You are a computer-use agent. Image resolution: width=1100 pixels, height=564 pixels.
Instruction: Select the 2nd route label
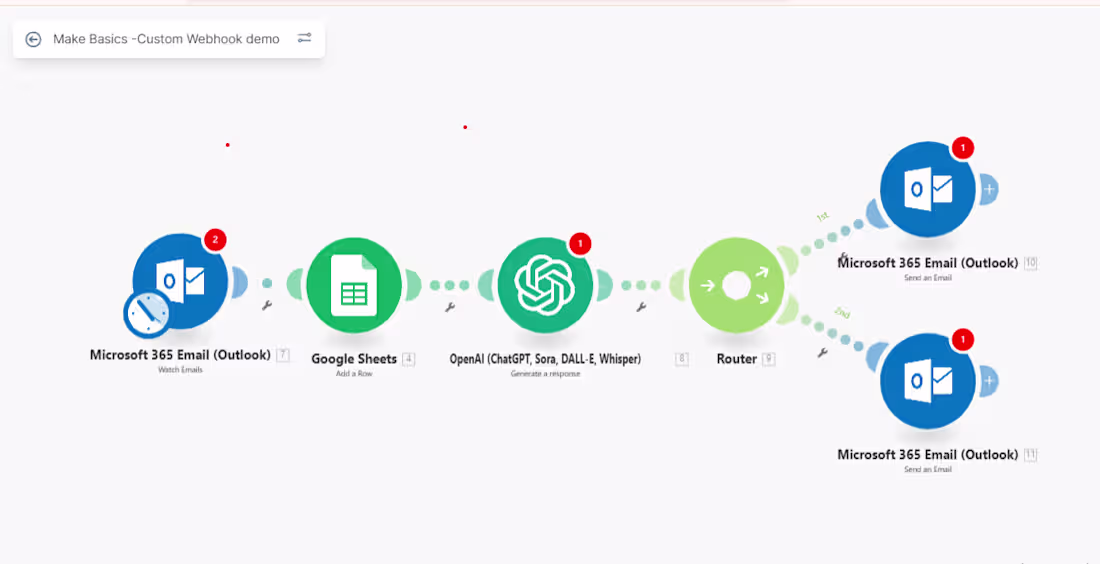pyautogui.click(x=842, y=313)
